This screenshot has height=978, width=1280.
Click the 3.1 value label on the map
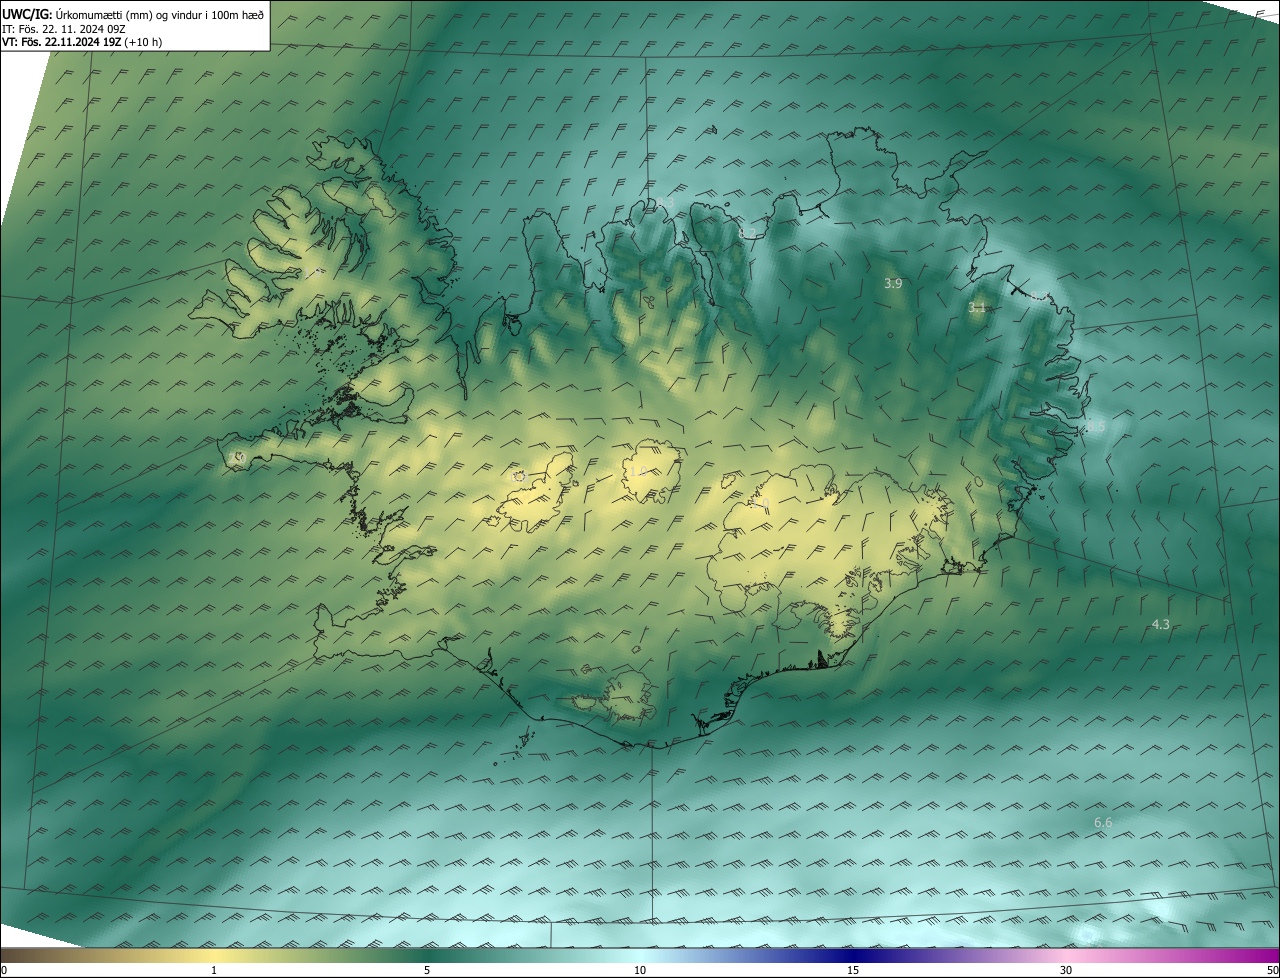pos(977,308)
